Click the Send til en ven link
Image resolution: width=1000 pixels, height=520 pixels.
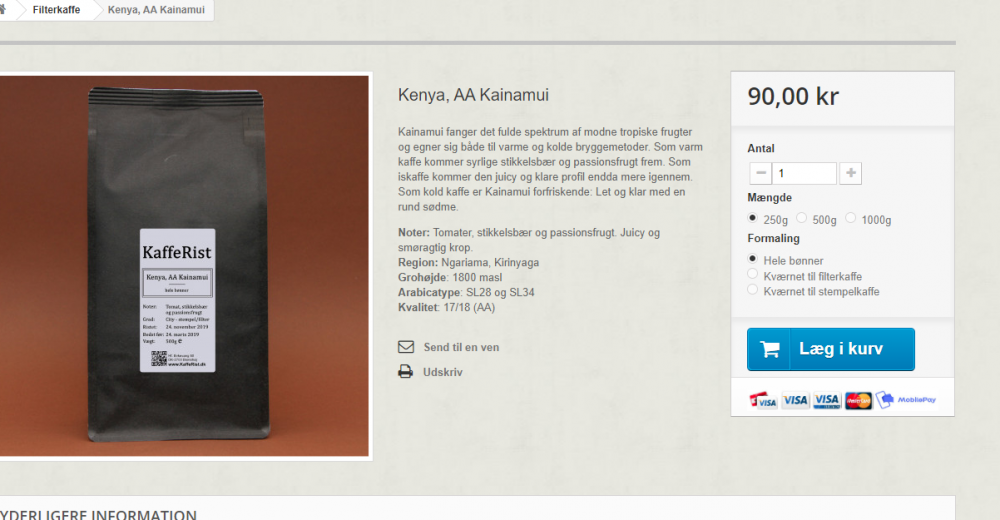(x=461, y=347)
